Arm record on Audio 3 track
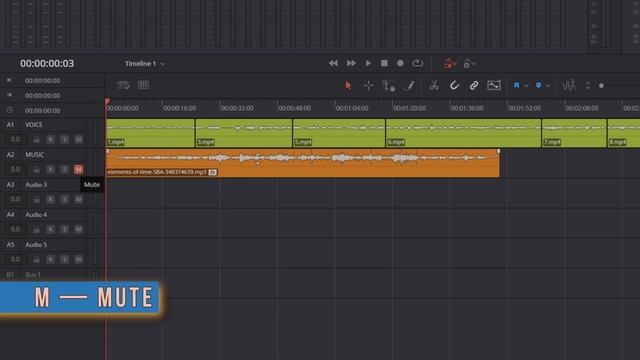The height and width of the screenshot is (360, 640). point(51,200)
